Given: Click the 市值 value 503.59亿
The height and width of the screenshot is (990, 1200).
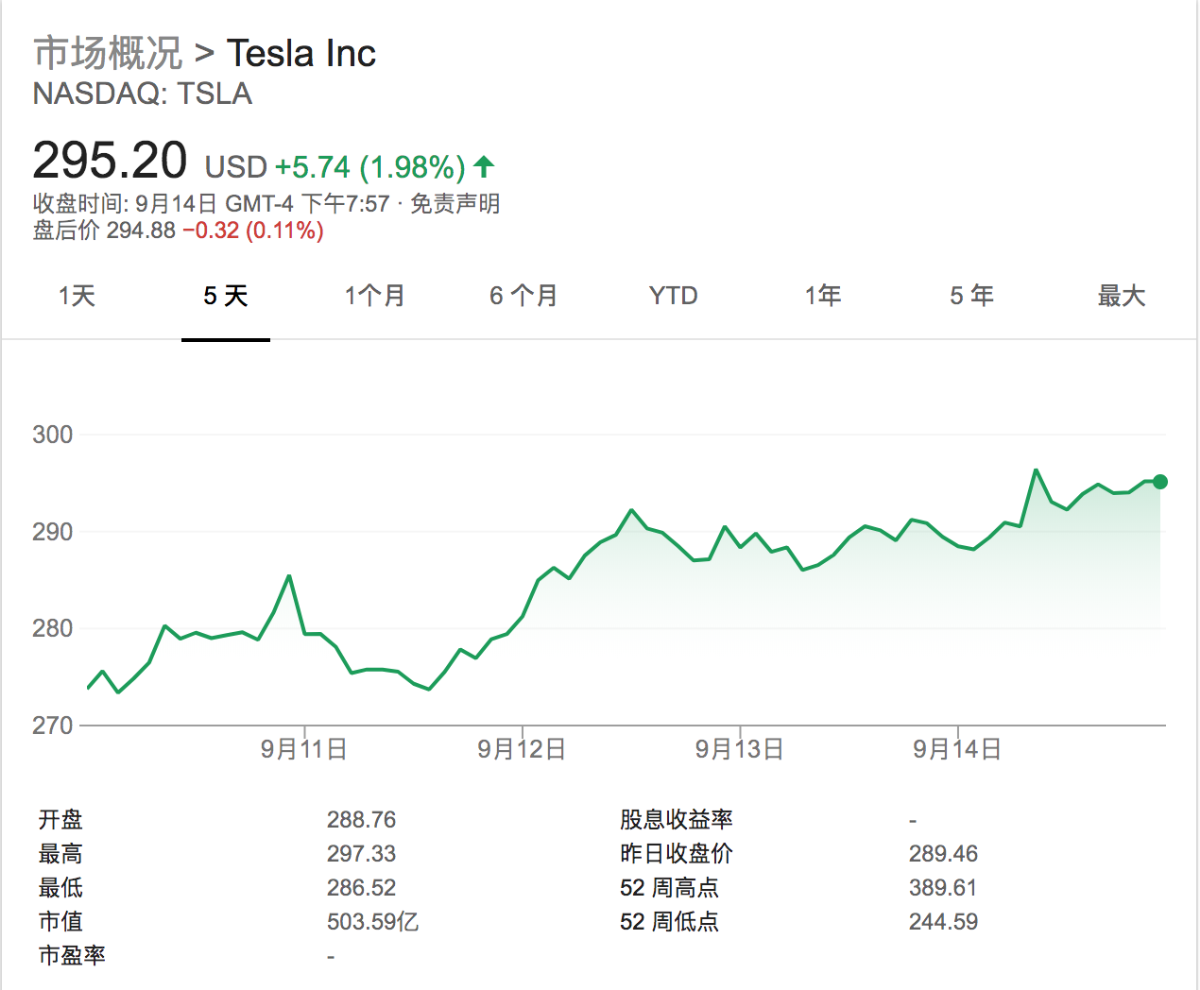Looking at the screenshot, I should 372,922.
